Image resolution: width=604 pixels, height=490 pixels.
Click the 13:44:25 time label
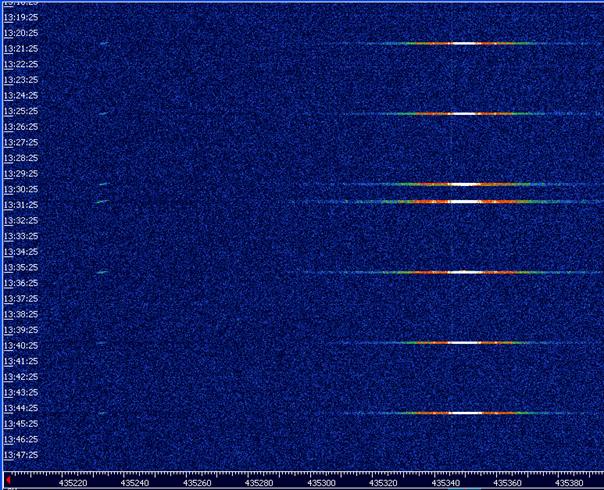click(x=21, y=408)
